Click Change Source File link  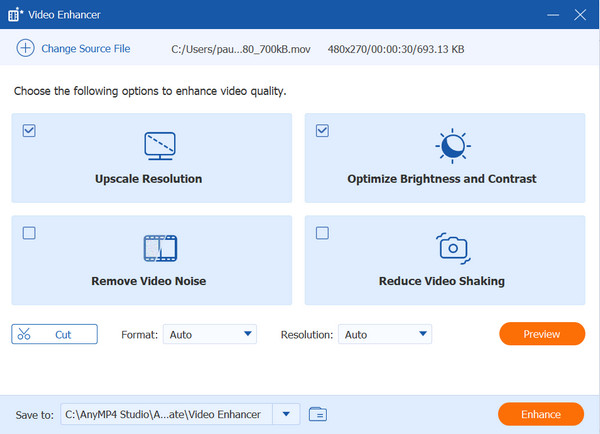click(86, 49)
